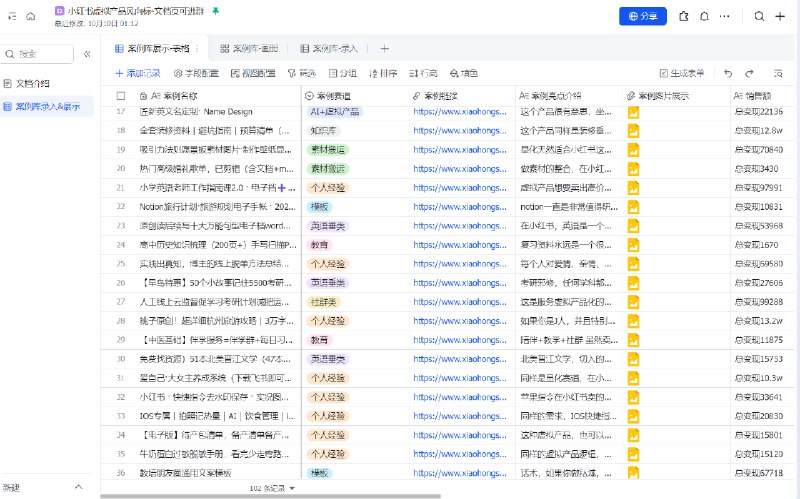This screenshot has height=499, width=800.
Task: Click the plus icon in the top right
Action: (x=780, y=16)
